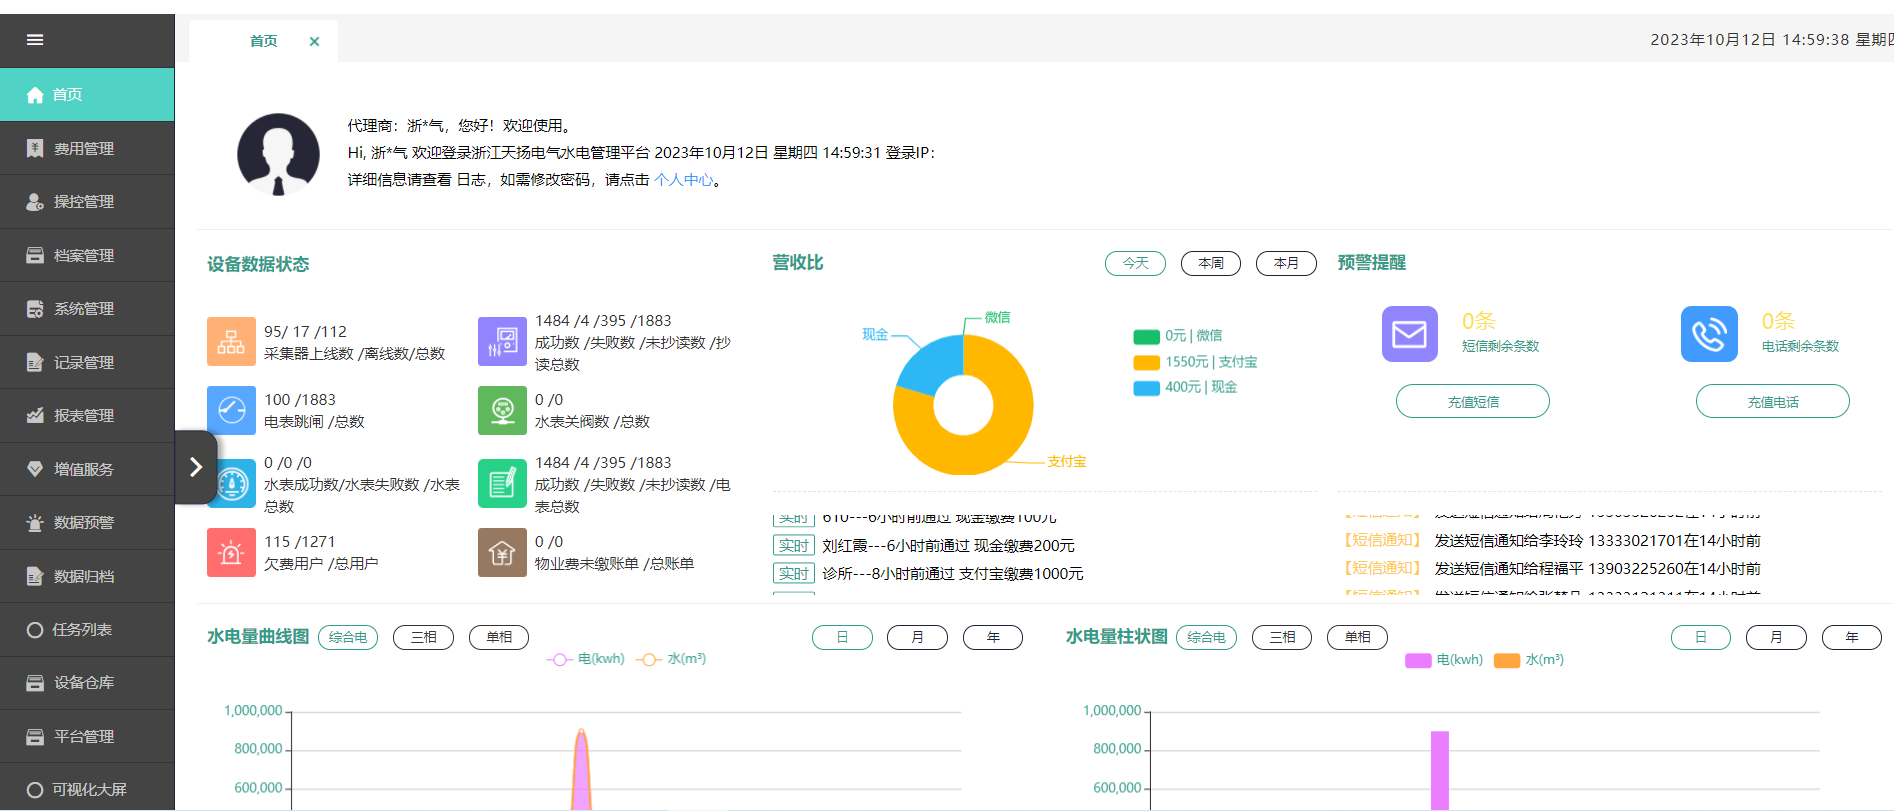Image resolution: width=1894 pixels, height=811 pixels.
Task: Select 本周 filter for revenue ratio
Action: (1210, 263)
